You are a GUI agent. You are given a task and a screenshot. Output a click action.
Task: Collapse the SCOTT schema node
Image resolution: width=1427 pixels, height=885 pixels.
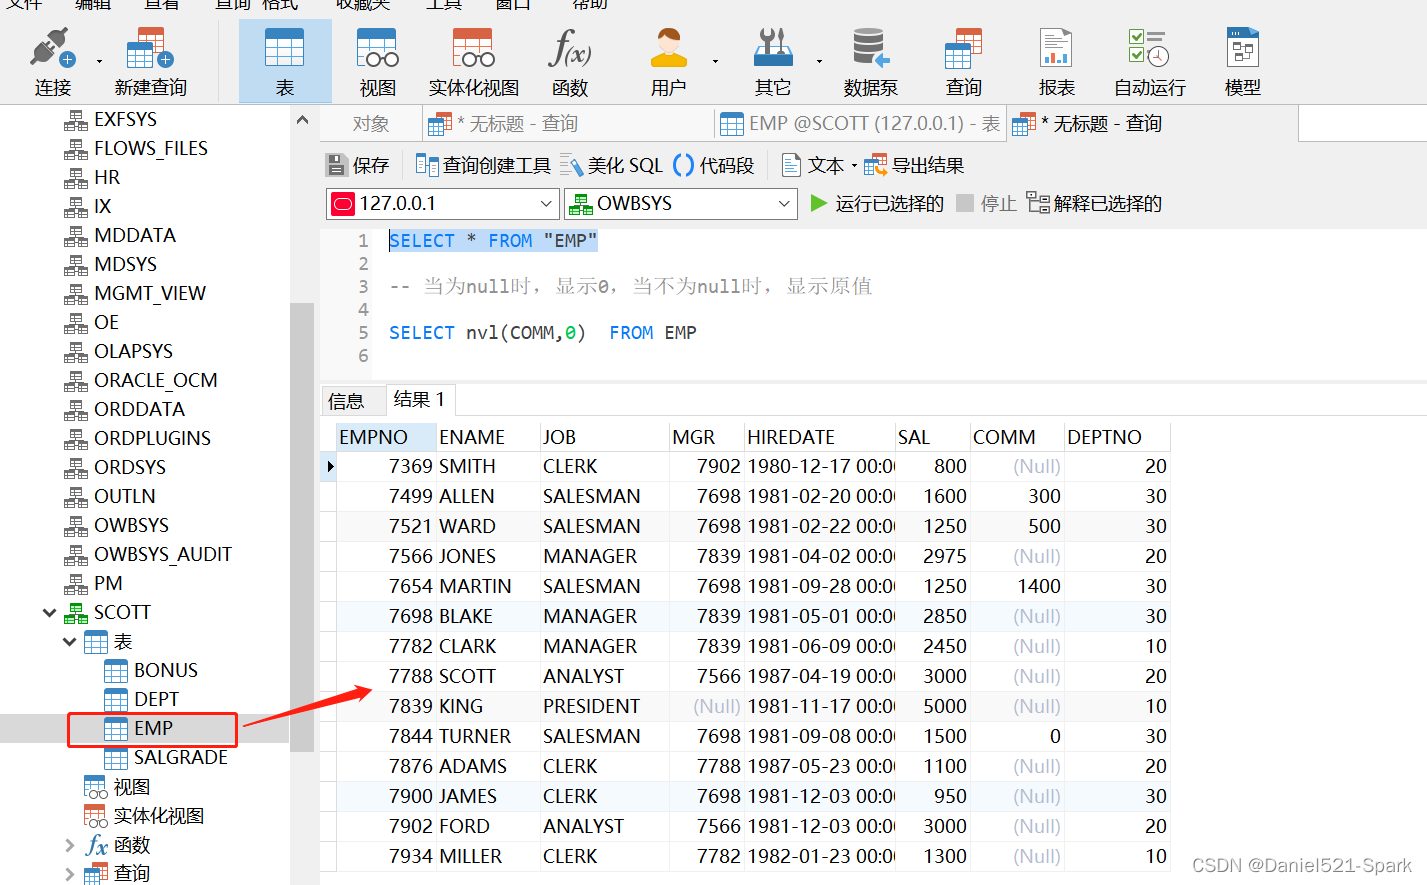49,612
